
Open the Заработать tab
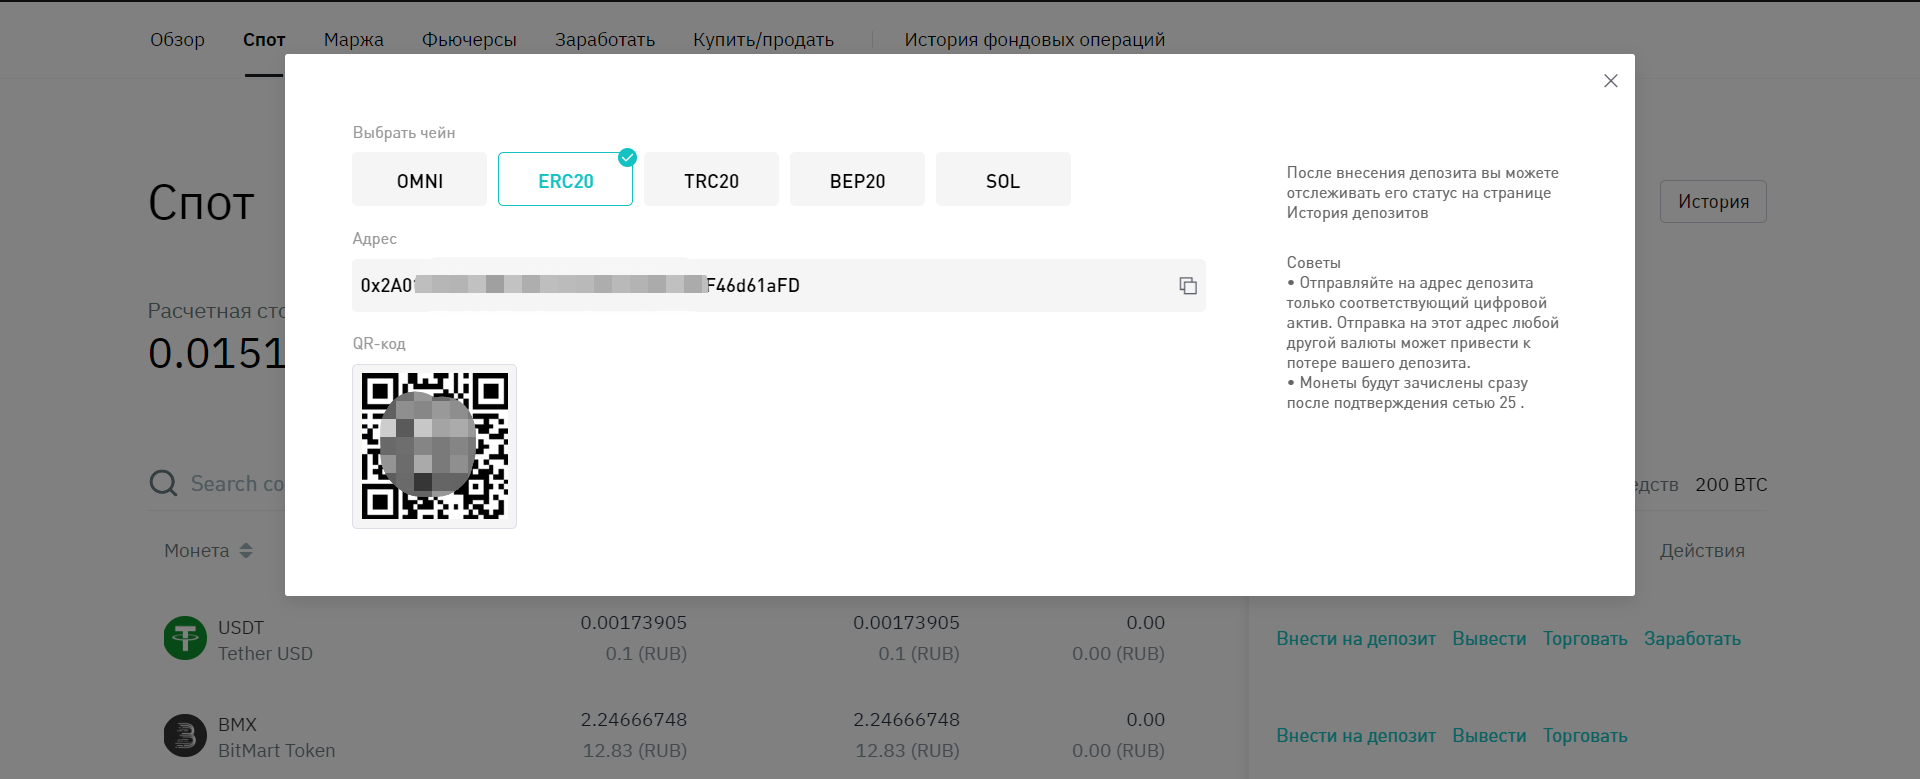pyautogui.click(x=605, y=40)
